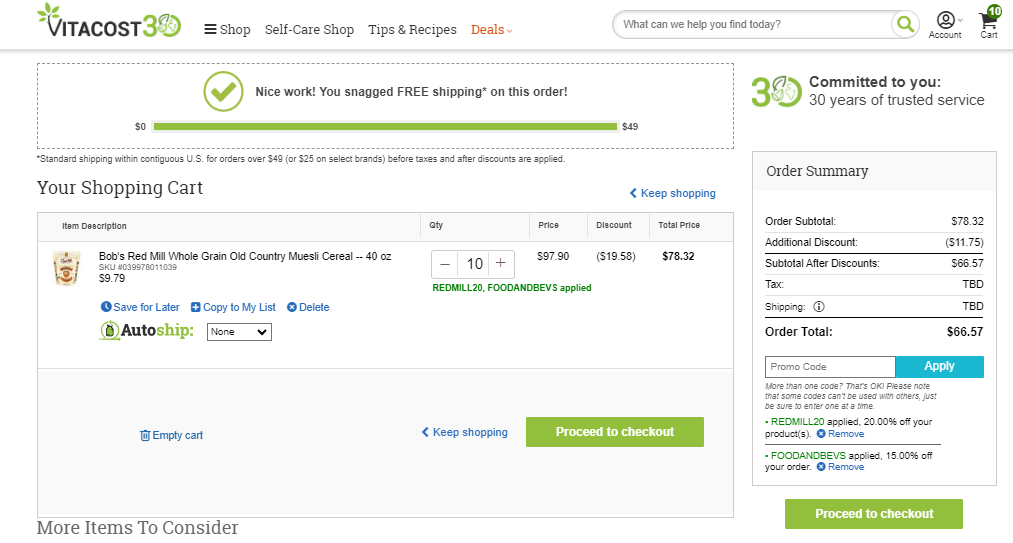Delete the muesli item from cart
The height and width of the screenshot is (543, 1013).
(308, 307)
